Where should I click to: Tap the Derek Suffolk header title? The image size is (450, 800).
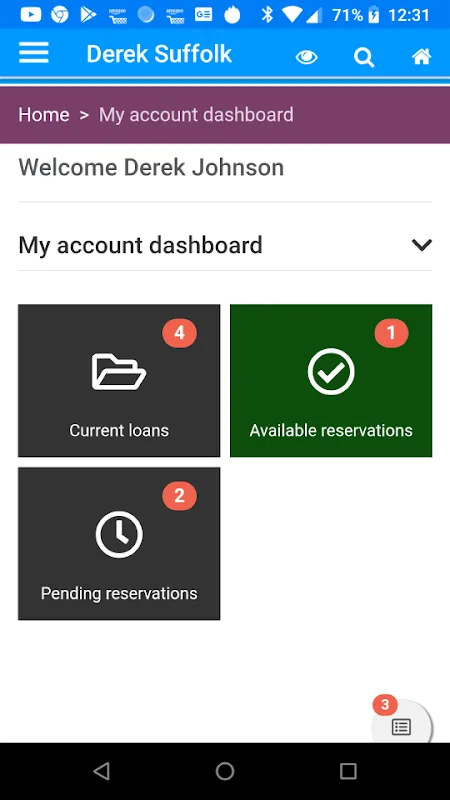coord(159,54)
